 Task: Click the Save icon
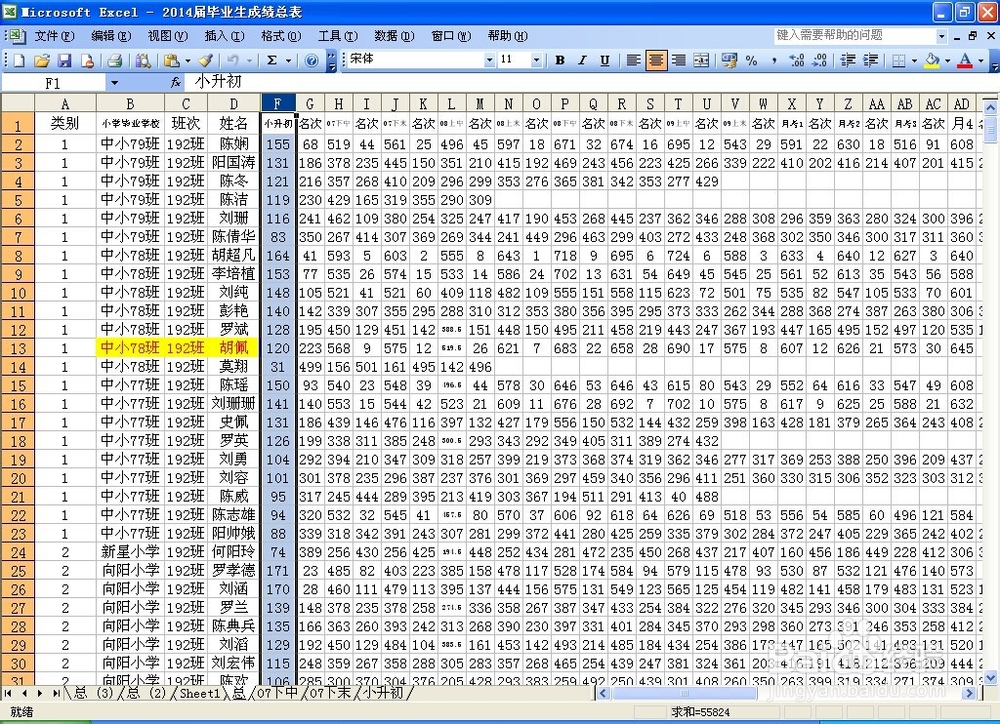pyautogui.click(x=66, y=60)
